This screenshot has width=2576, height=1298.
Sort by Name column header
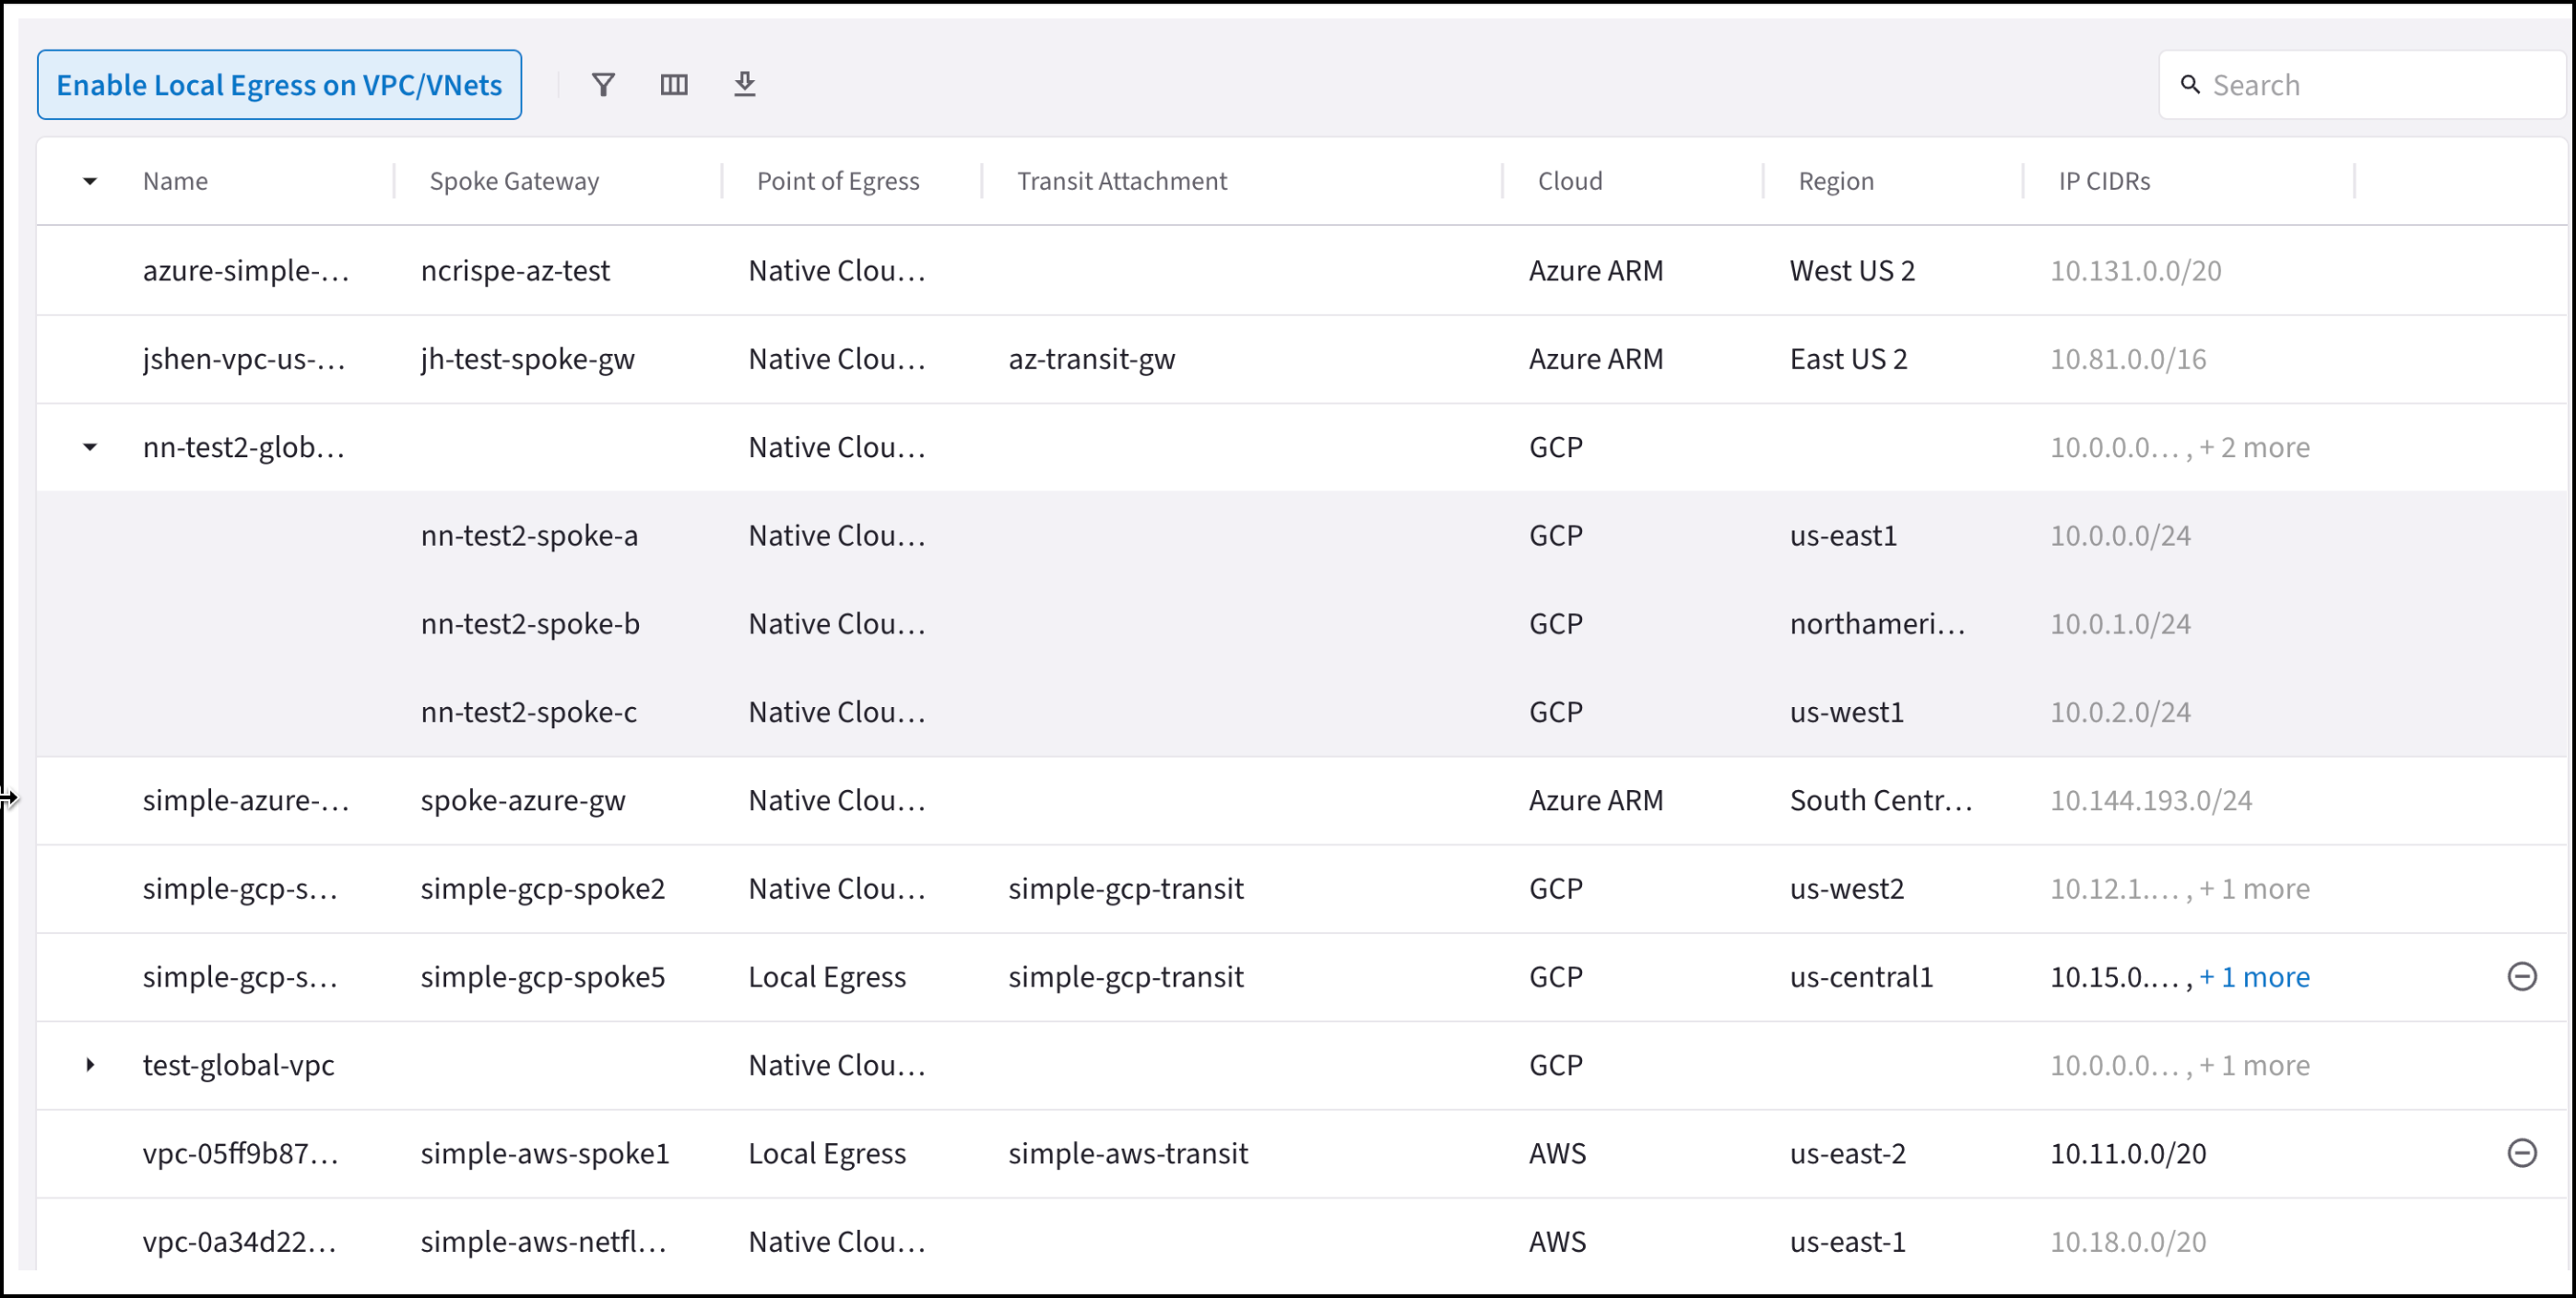(175, 181)
